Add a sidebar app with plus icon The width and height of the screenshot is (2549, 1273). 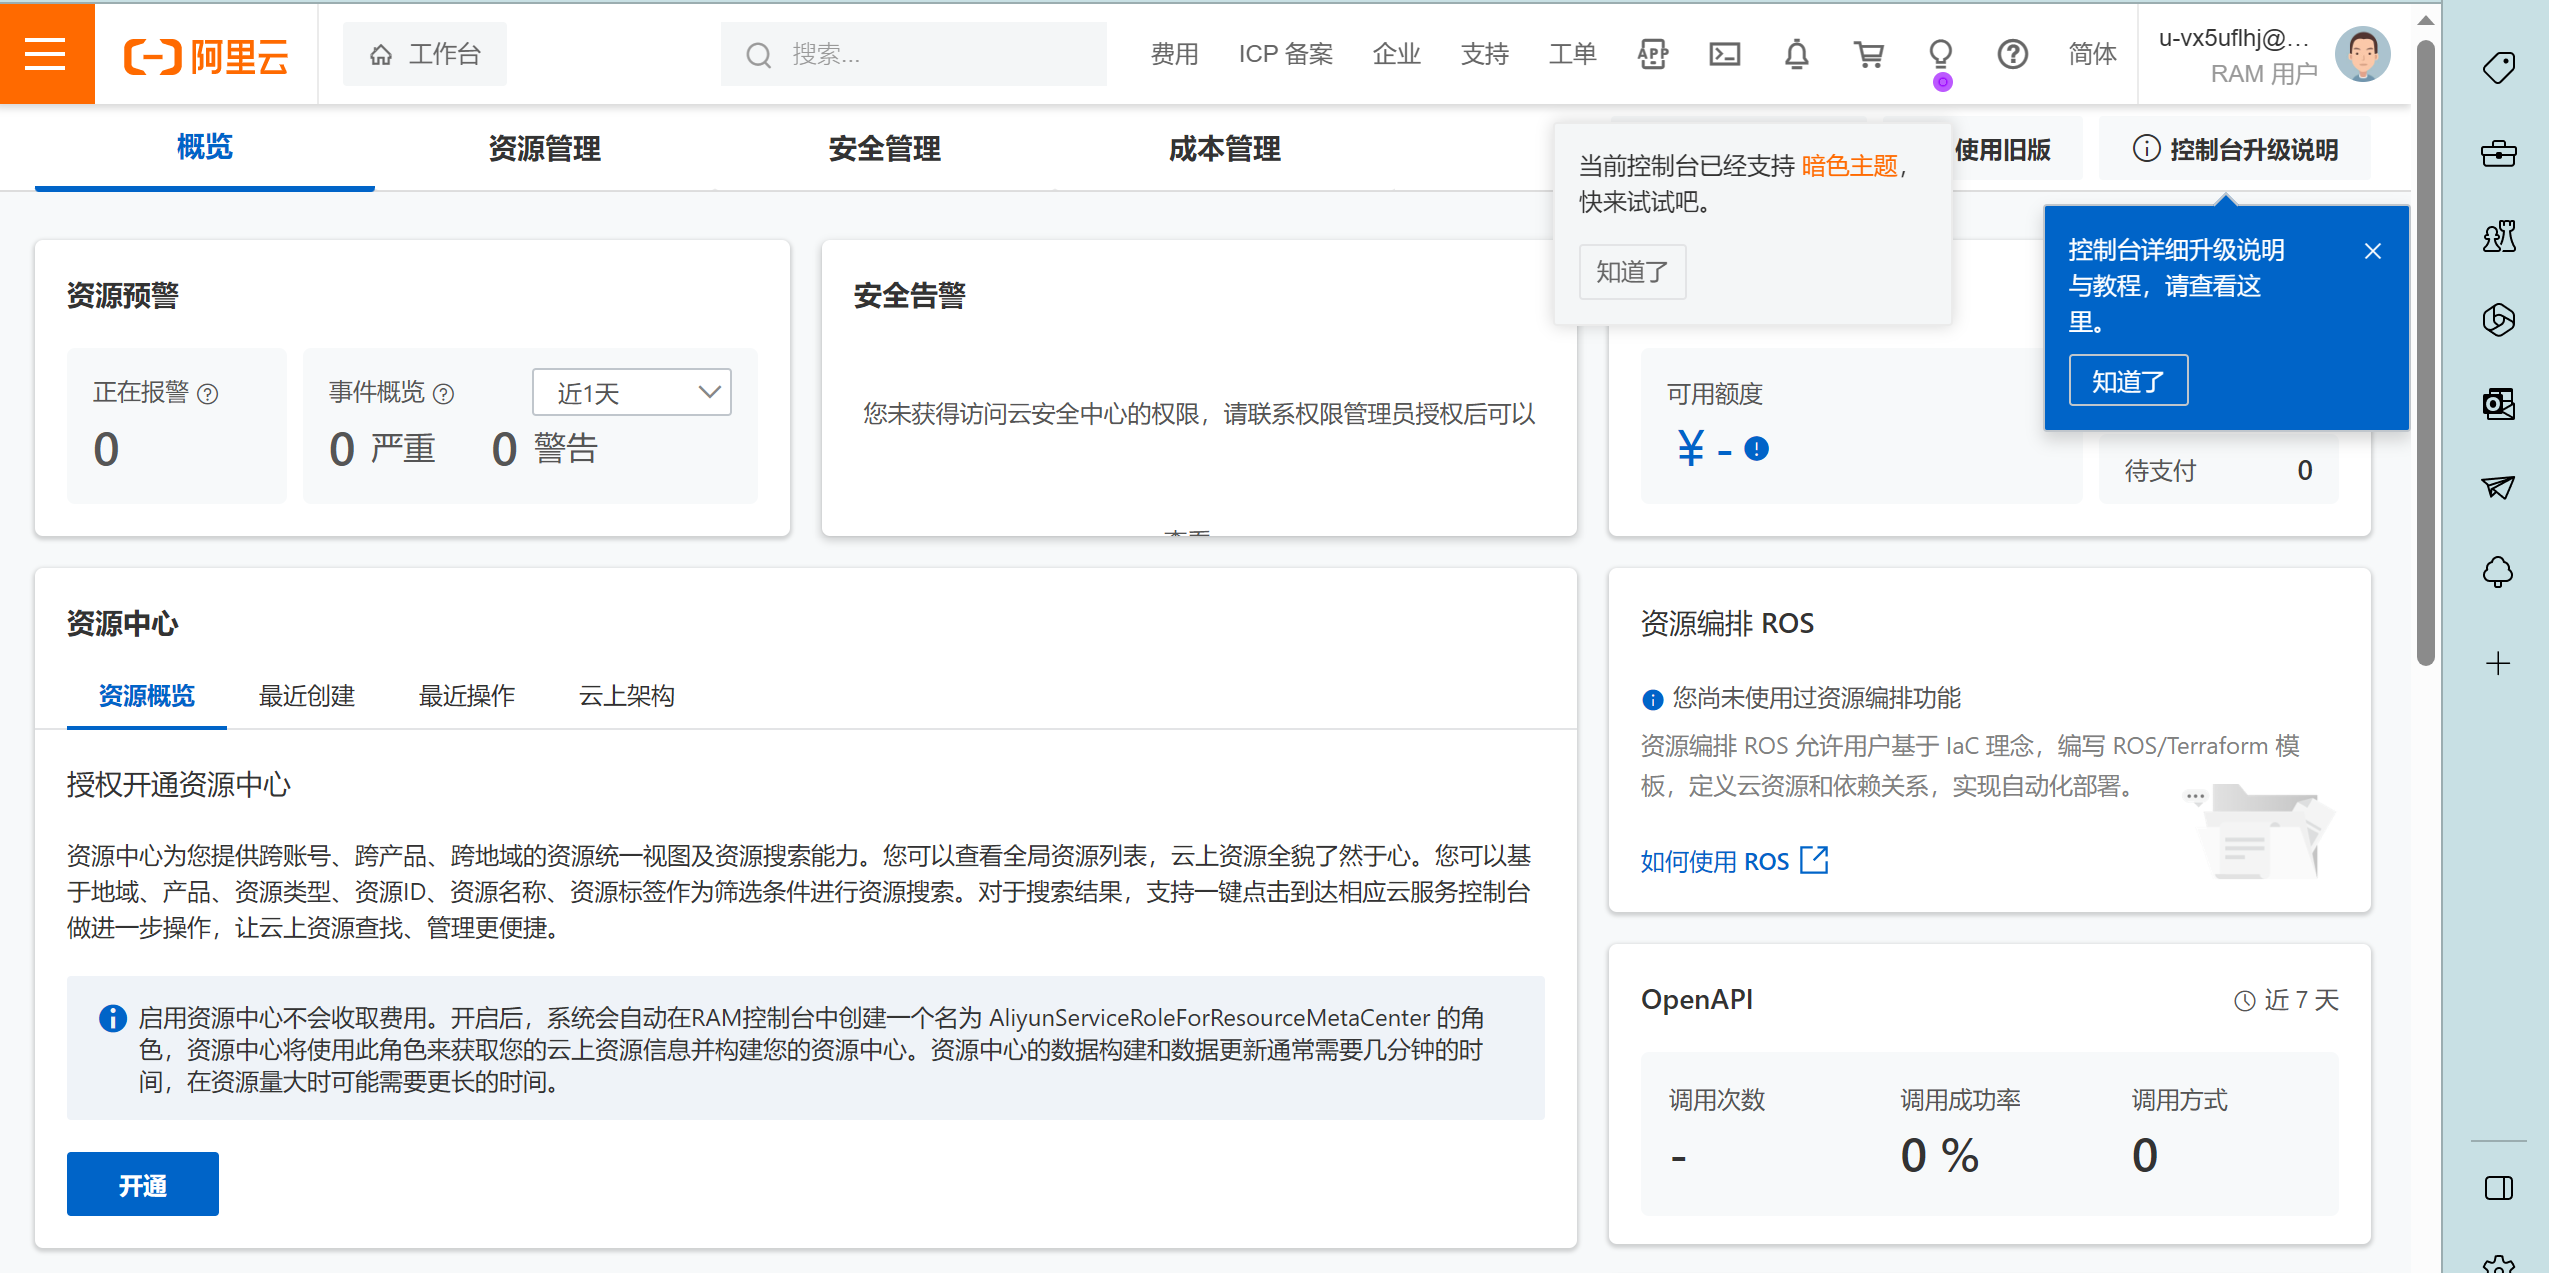pos(2498,663)
